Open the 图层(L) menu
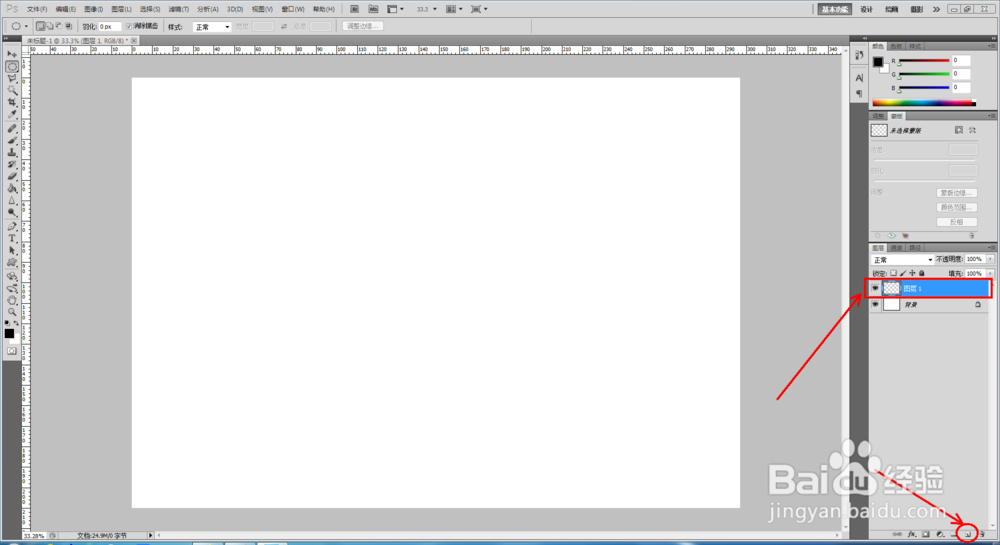This screenshot has width=1000, height=545. pos(121,9)
